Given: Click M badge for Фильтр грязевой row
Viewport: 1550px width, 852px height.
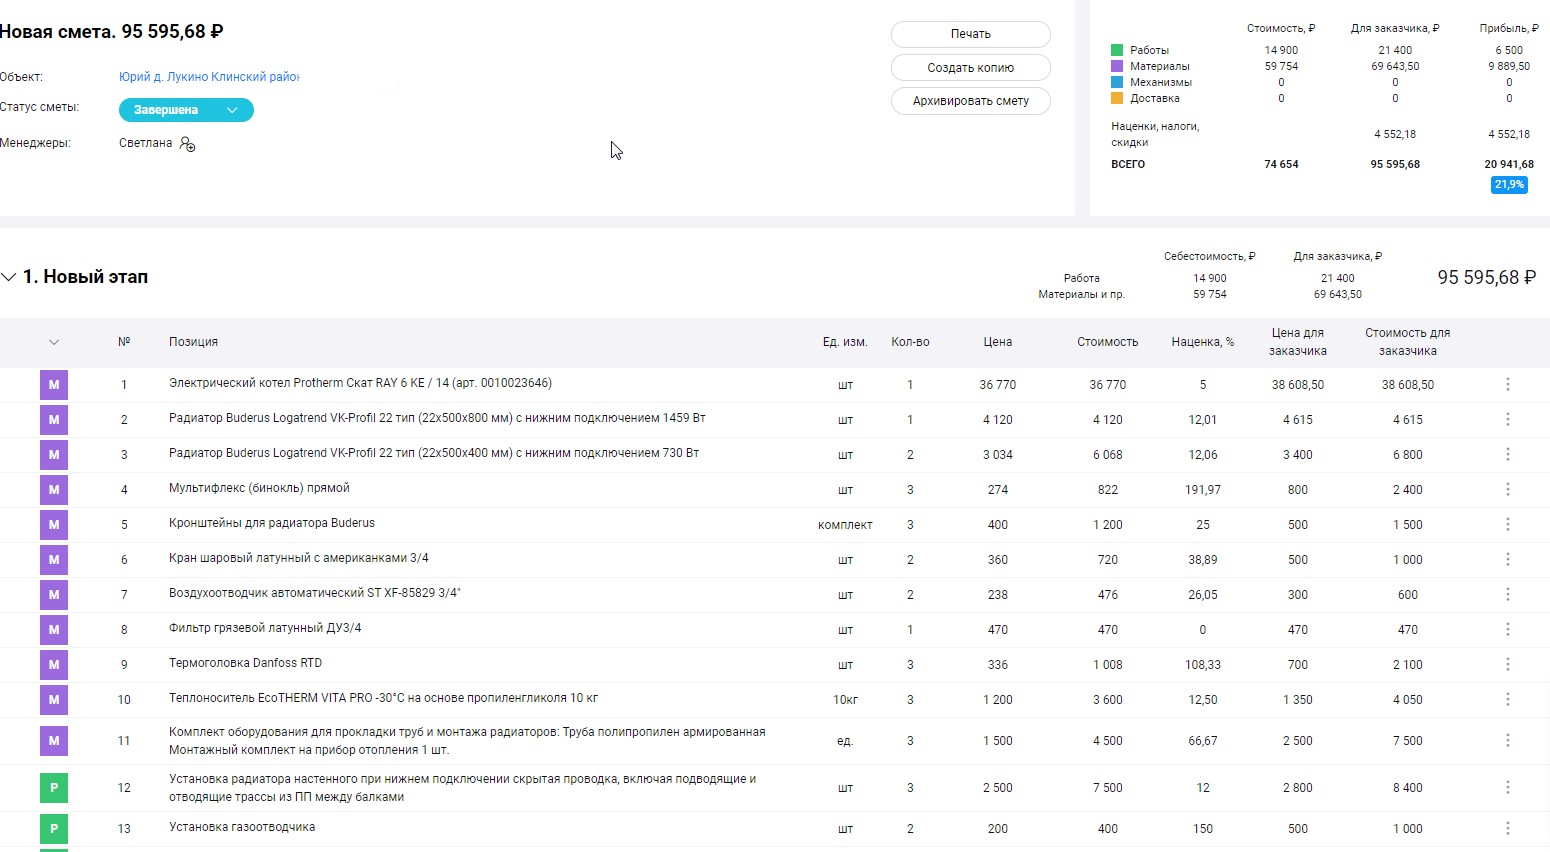Looking at the screenshot, I should (54, 629).
